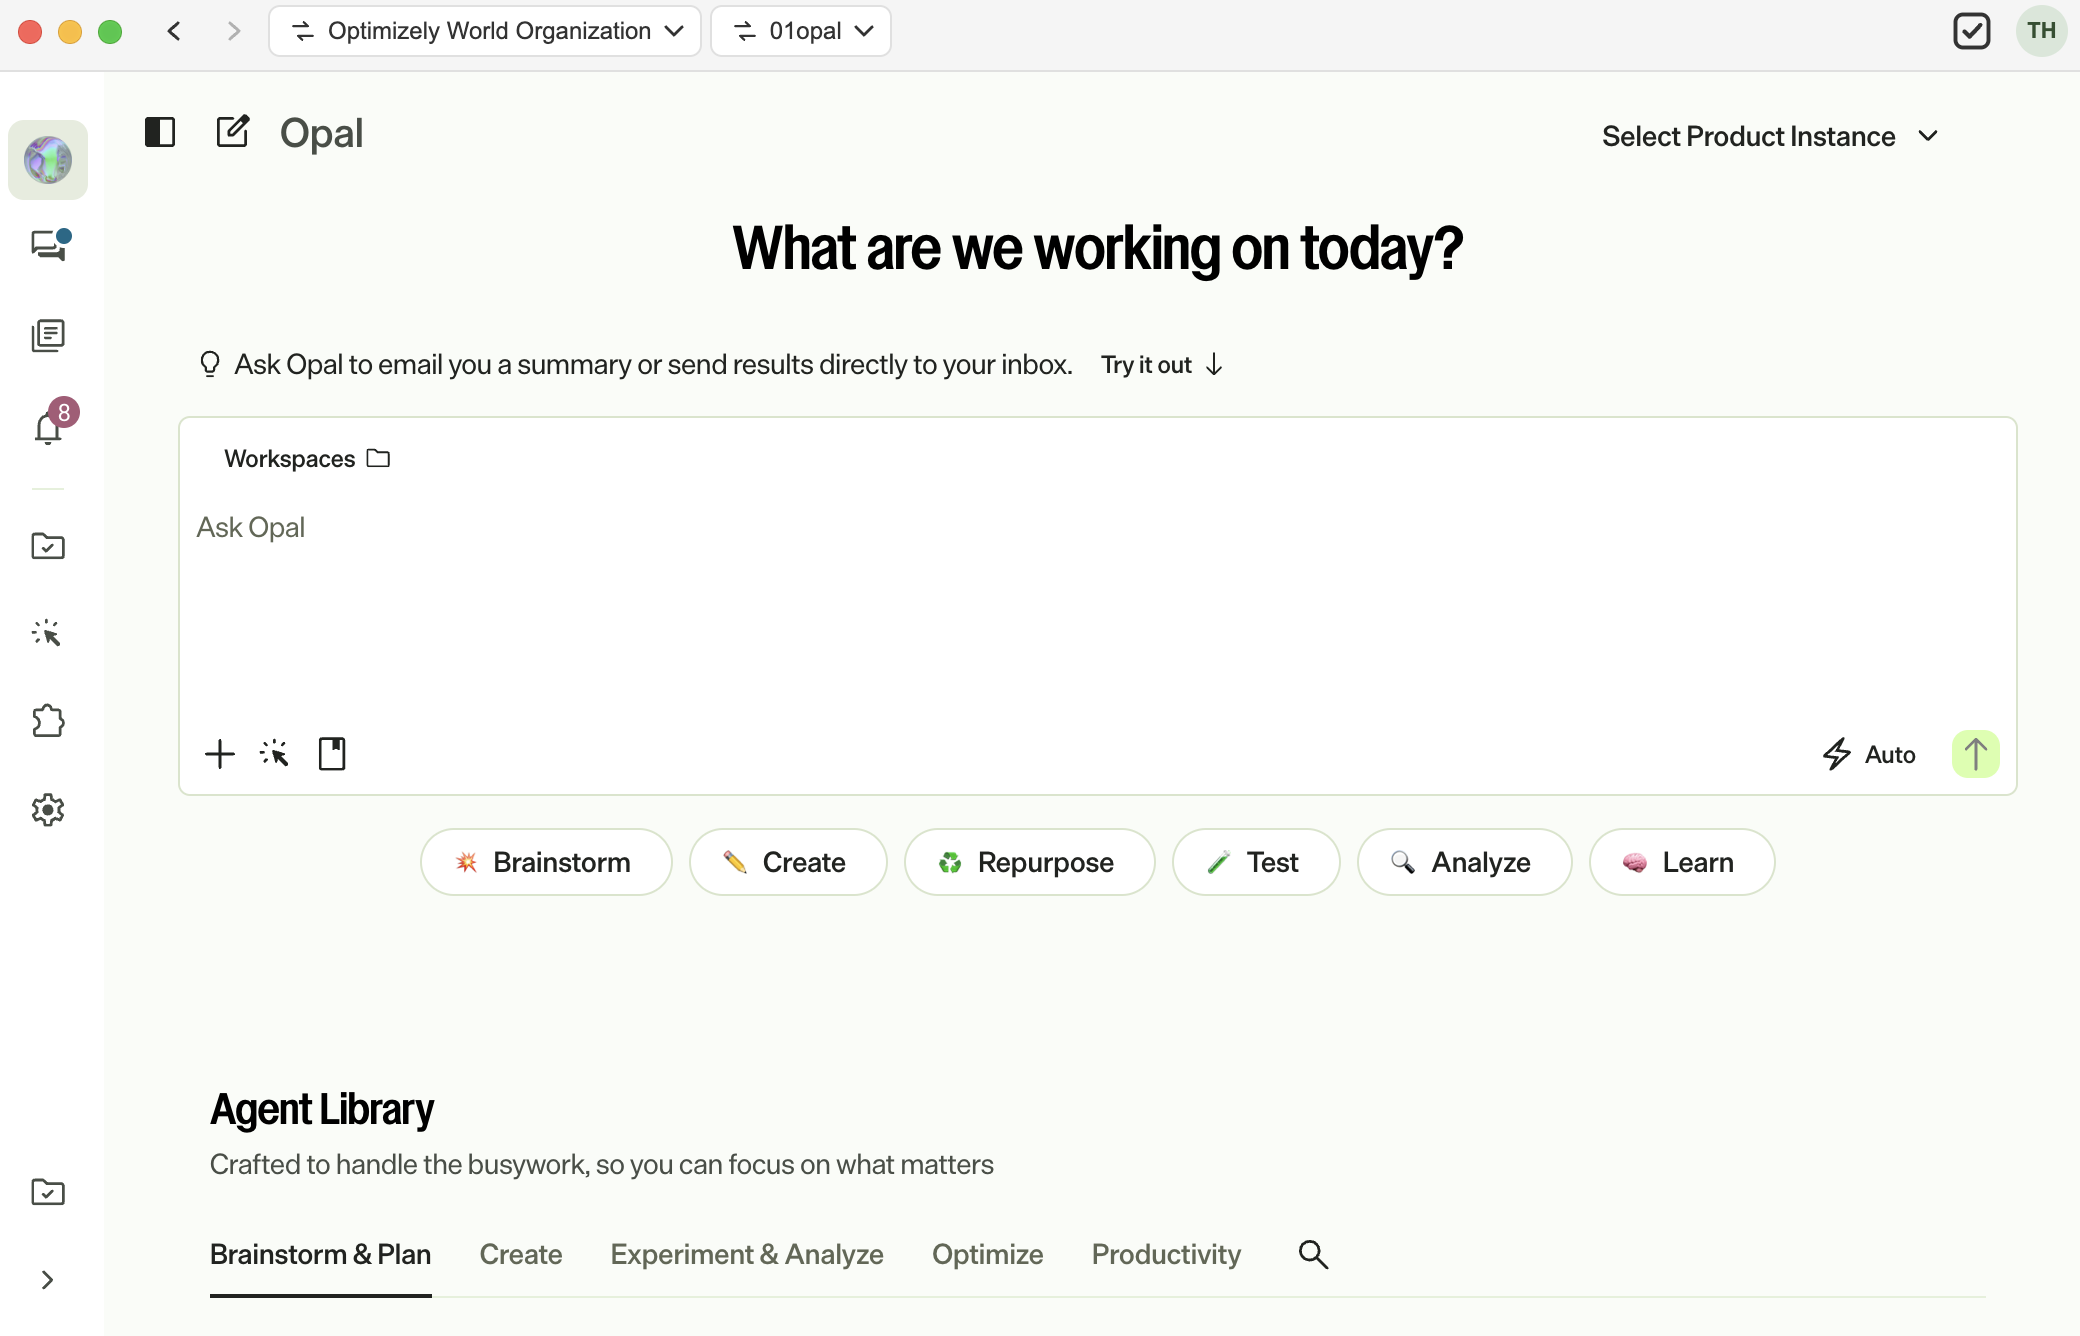Open the library documents icon in sidebar
The image size is (2080, 1336).
pyautogui.click(x=48, y=336)
